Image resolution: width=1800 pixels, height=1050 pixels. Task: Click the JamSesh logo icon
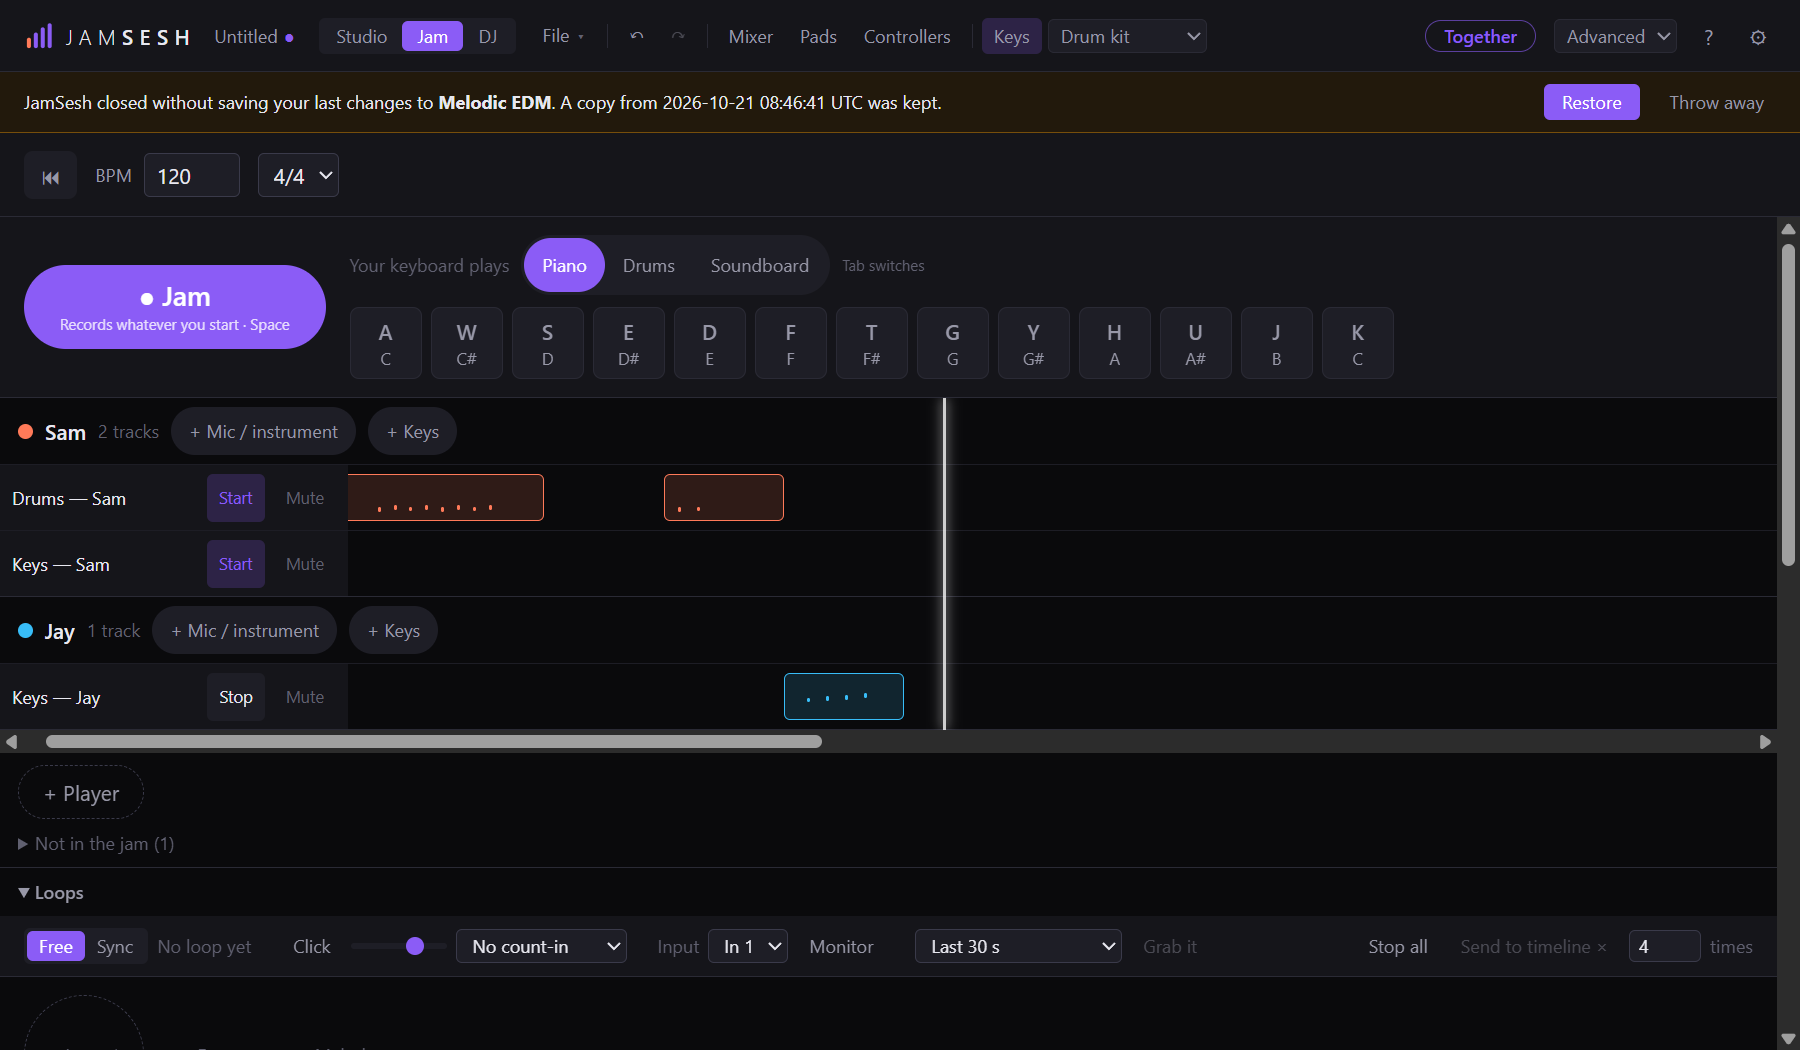39,37
